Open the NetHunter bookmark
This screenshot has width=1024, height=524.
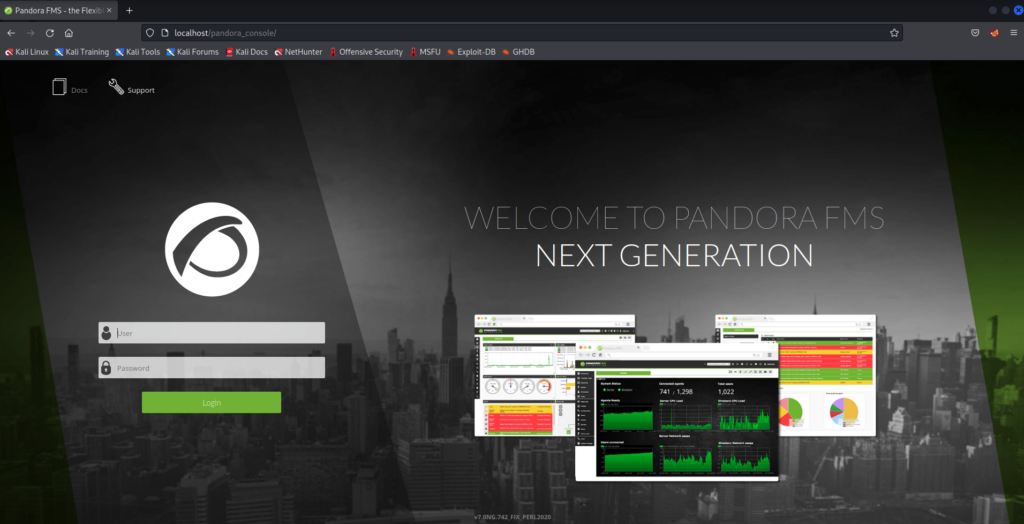298,52
